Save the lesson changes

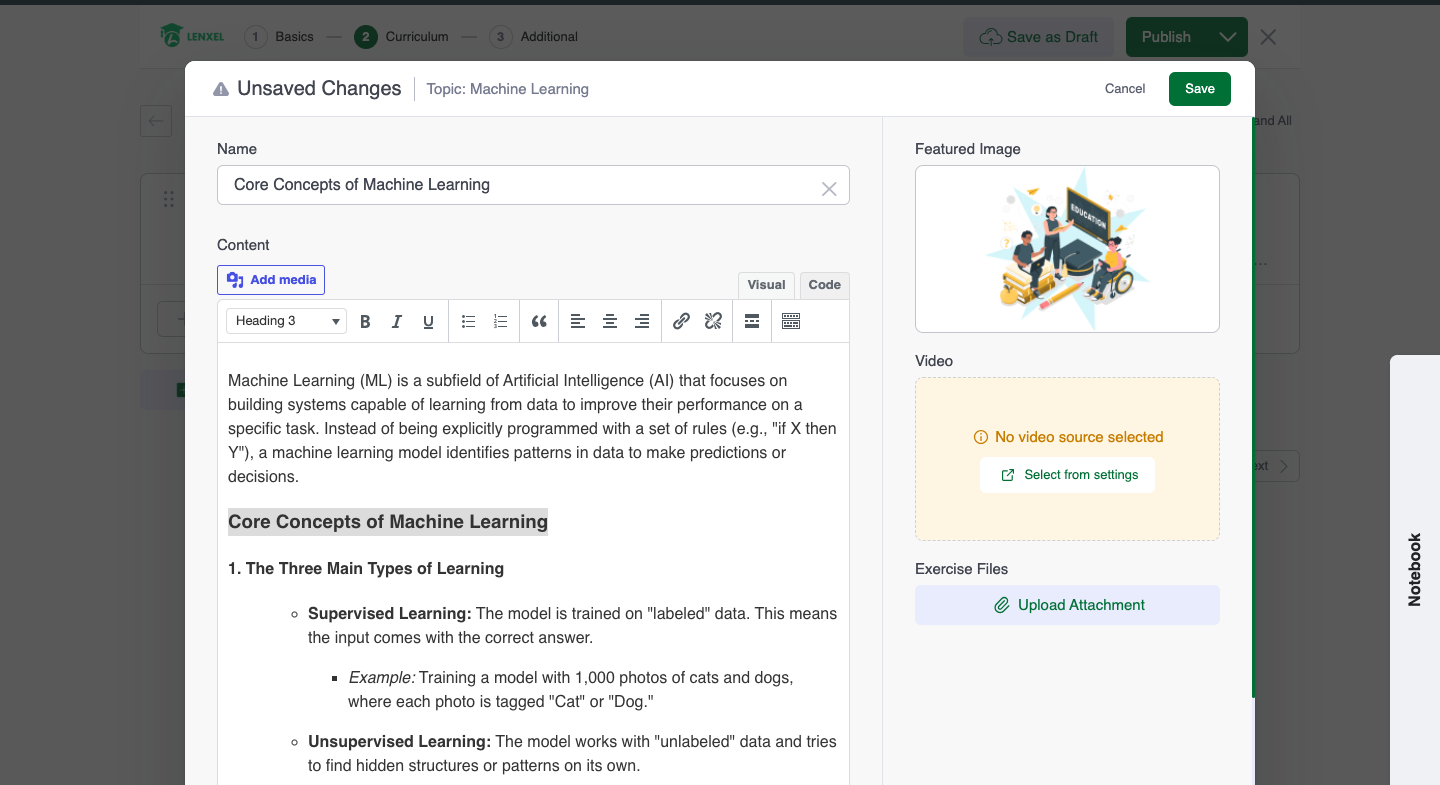tap(1200, 89)
